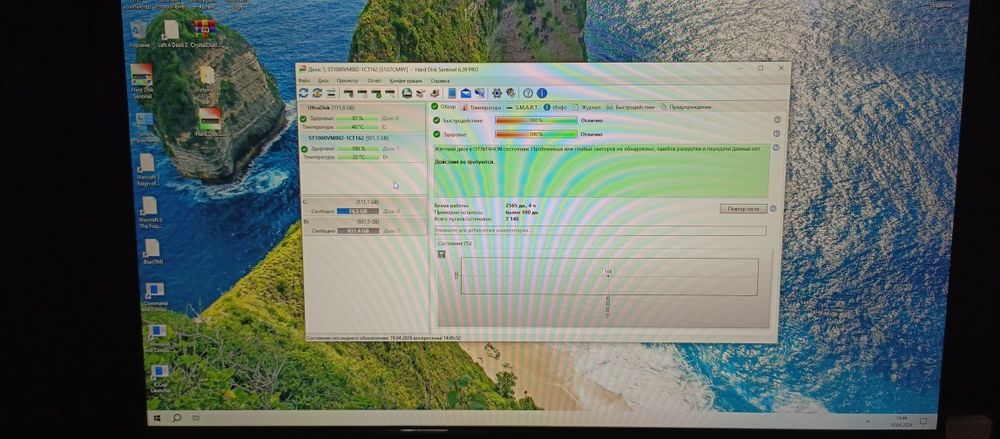Open taskbar search magnifier
Image resolution: width=1000 pixels, height=439 pixels.
pos(177,417)
